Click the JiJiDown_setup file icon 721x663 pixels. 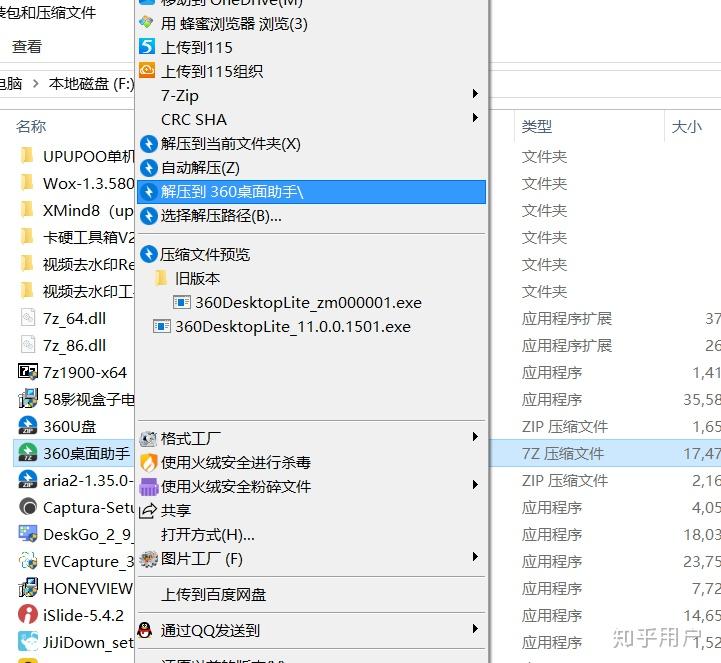[28, 641]
